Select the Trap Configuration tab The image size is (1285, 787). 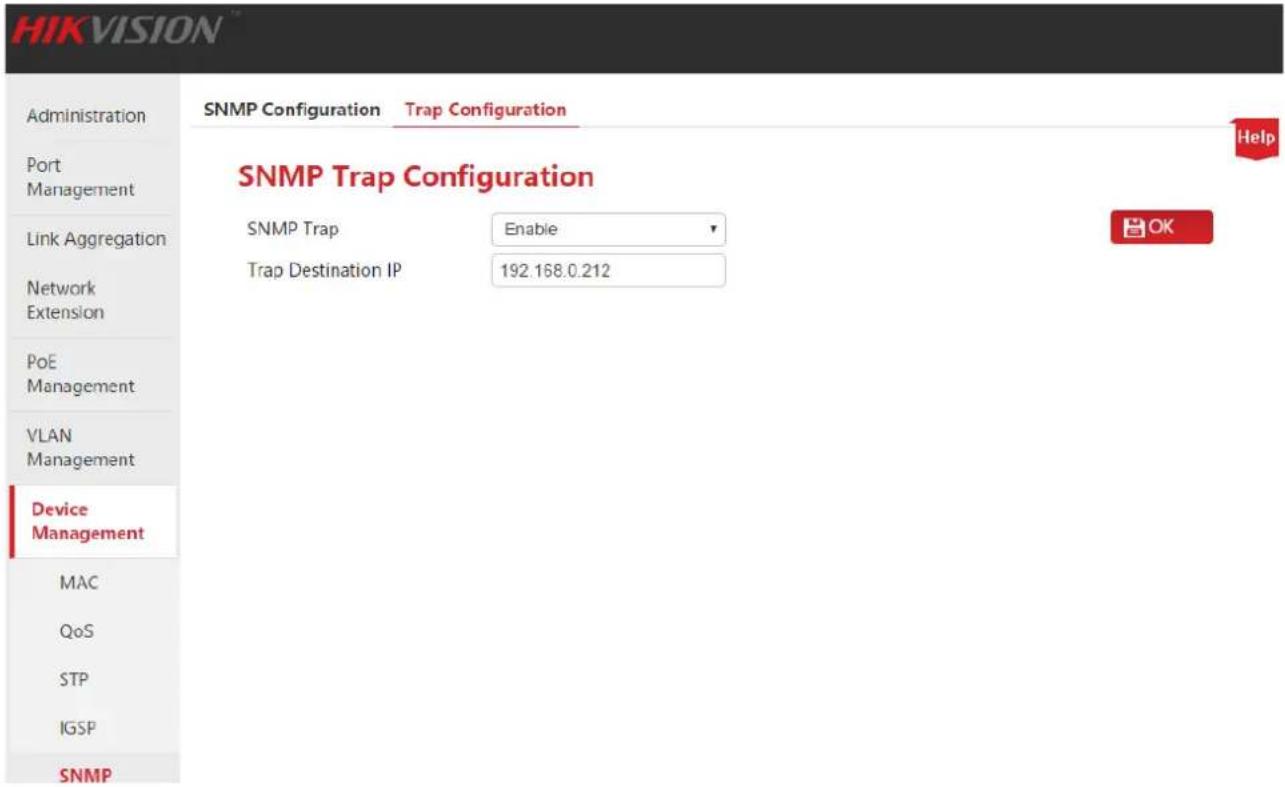point(486,110)
